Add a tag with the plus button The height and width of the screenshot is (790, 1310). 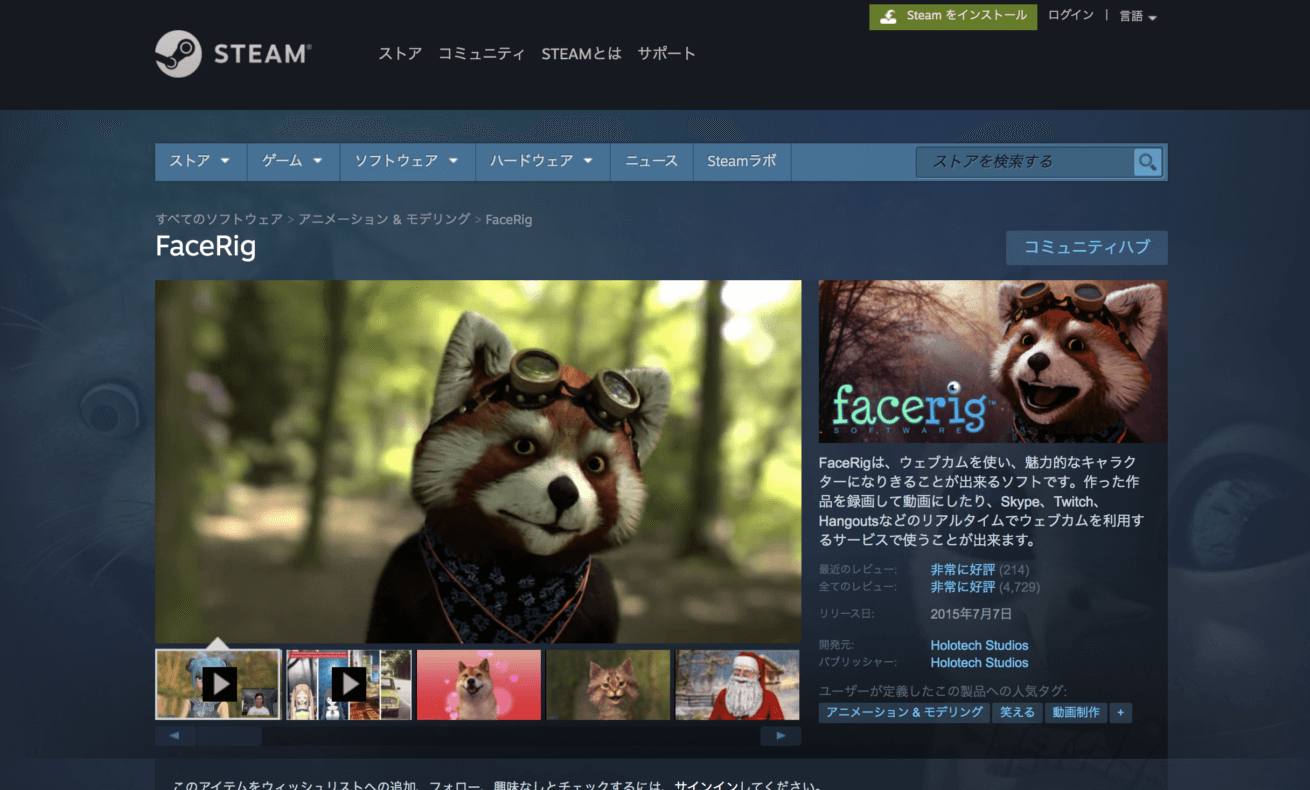[x=1120, y=712]
